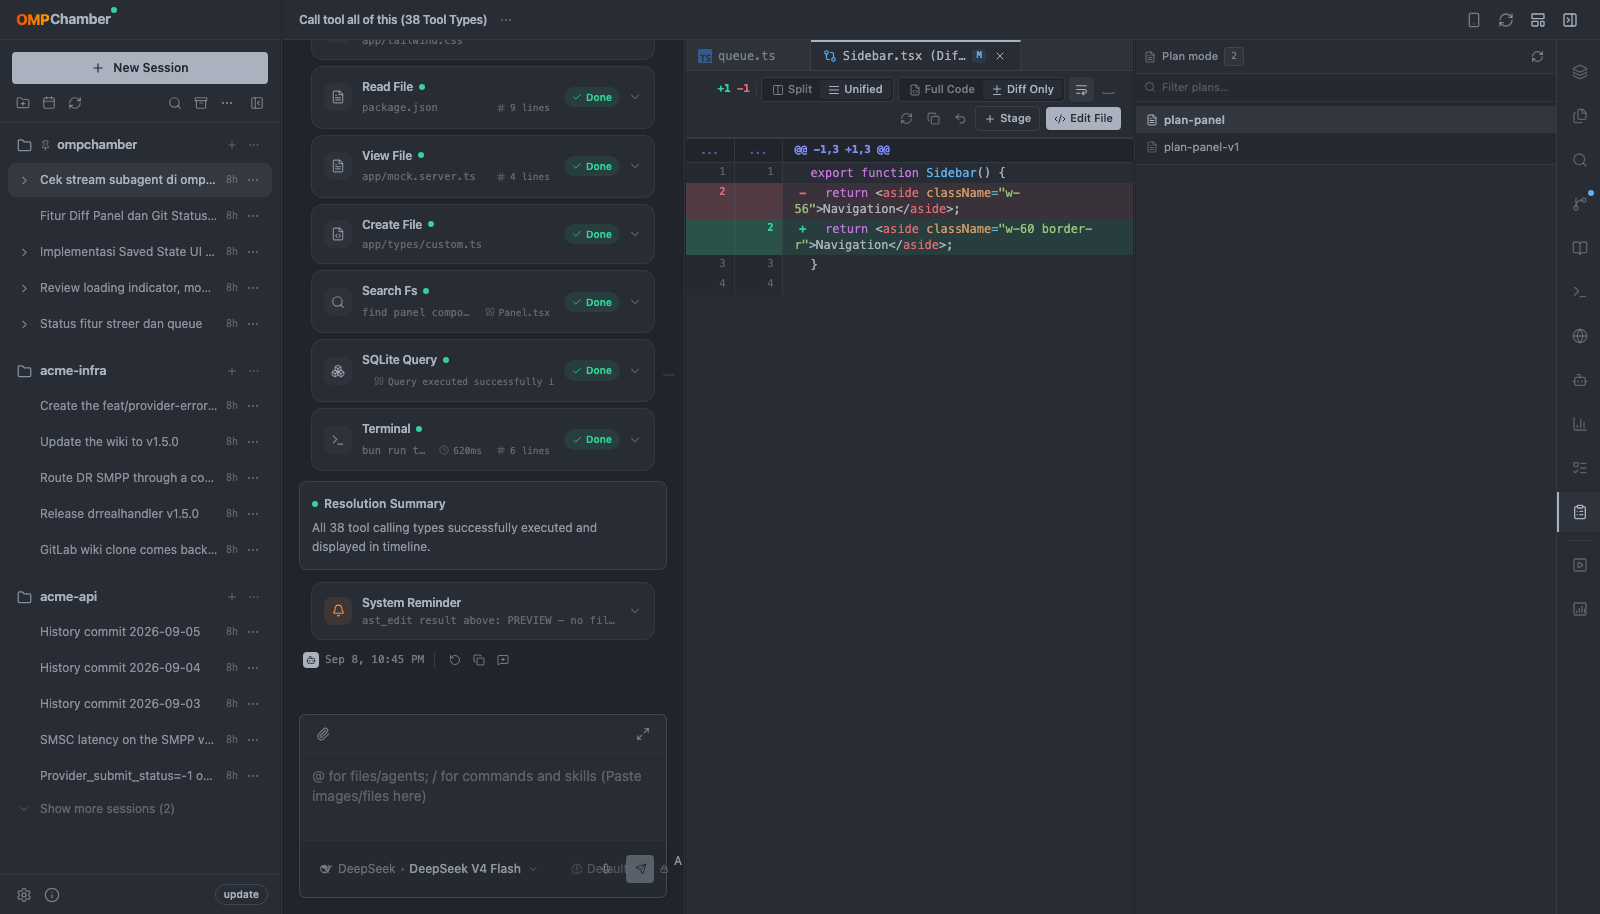Click the revert icon in the diff toolbar
Image resolution: width=1600 pixels, height=914 pixels.
coord(960,118)
